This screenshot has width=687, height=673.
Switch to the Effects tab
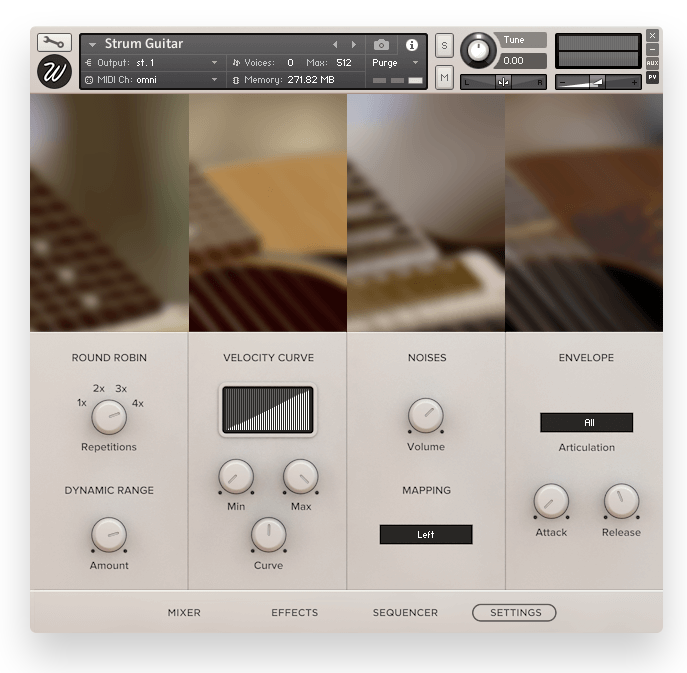tap(294, 612)
